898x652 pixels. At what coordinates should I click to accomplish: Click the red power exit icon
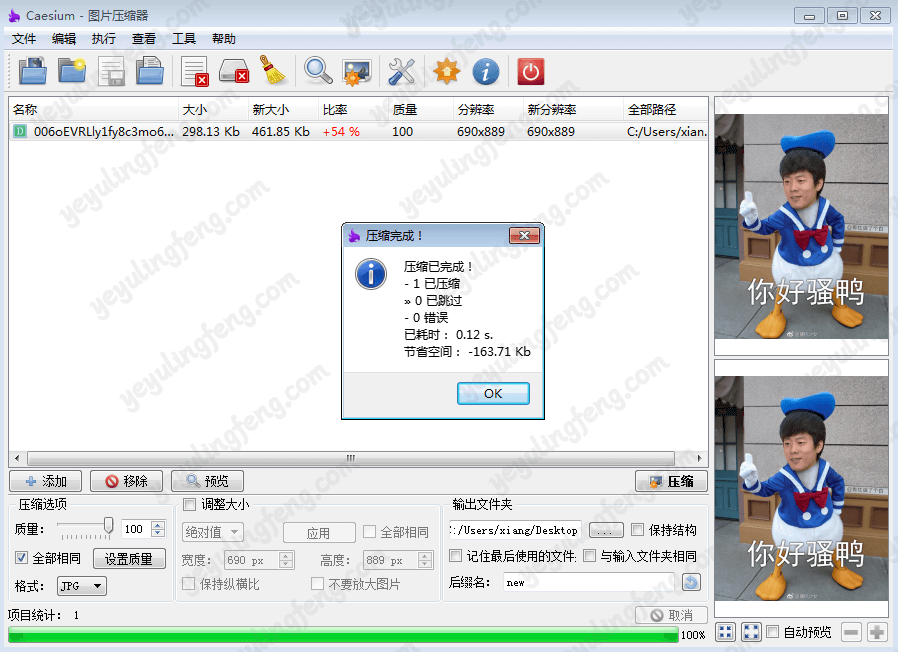(530, 72)
